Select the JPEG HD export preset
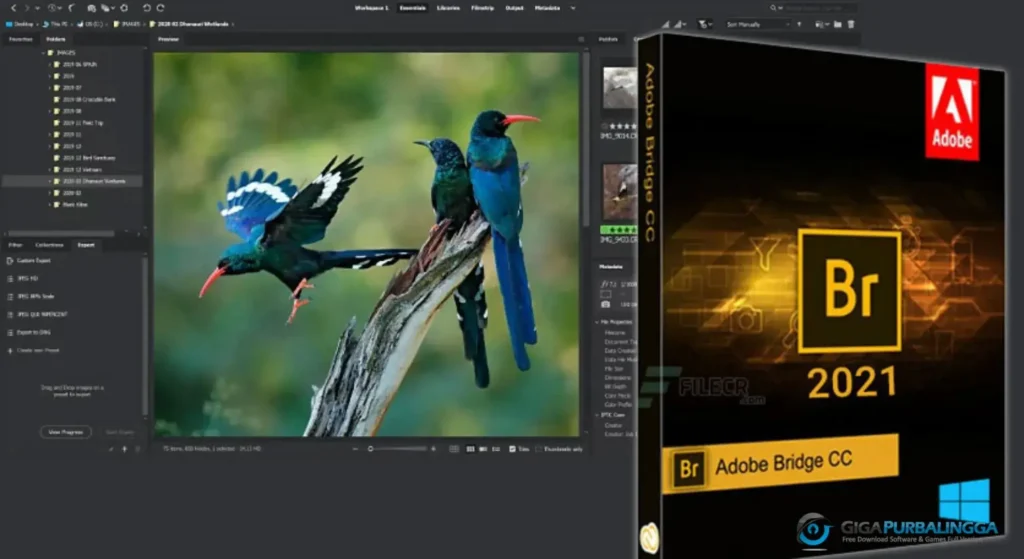This screenshot has height=559, width=1024. click(22, 279)
